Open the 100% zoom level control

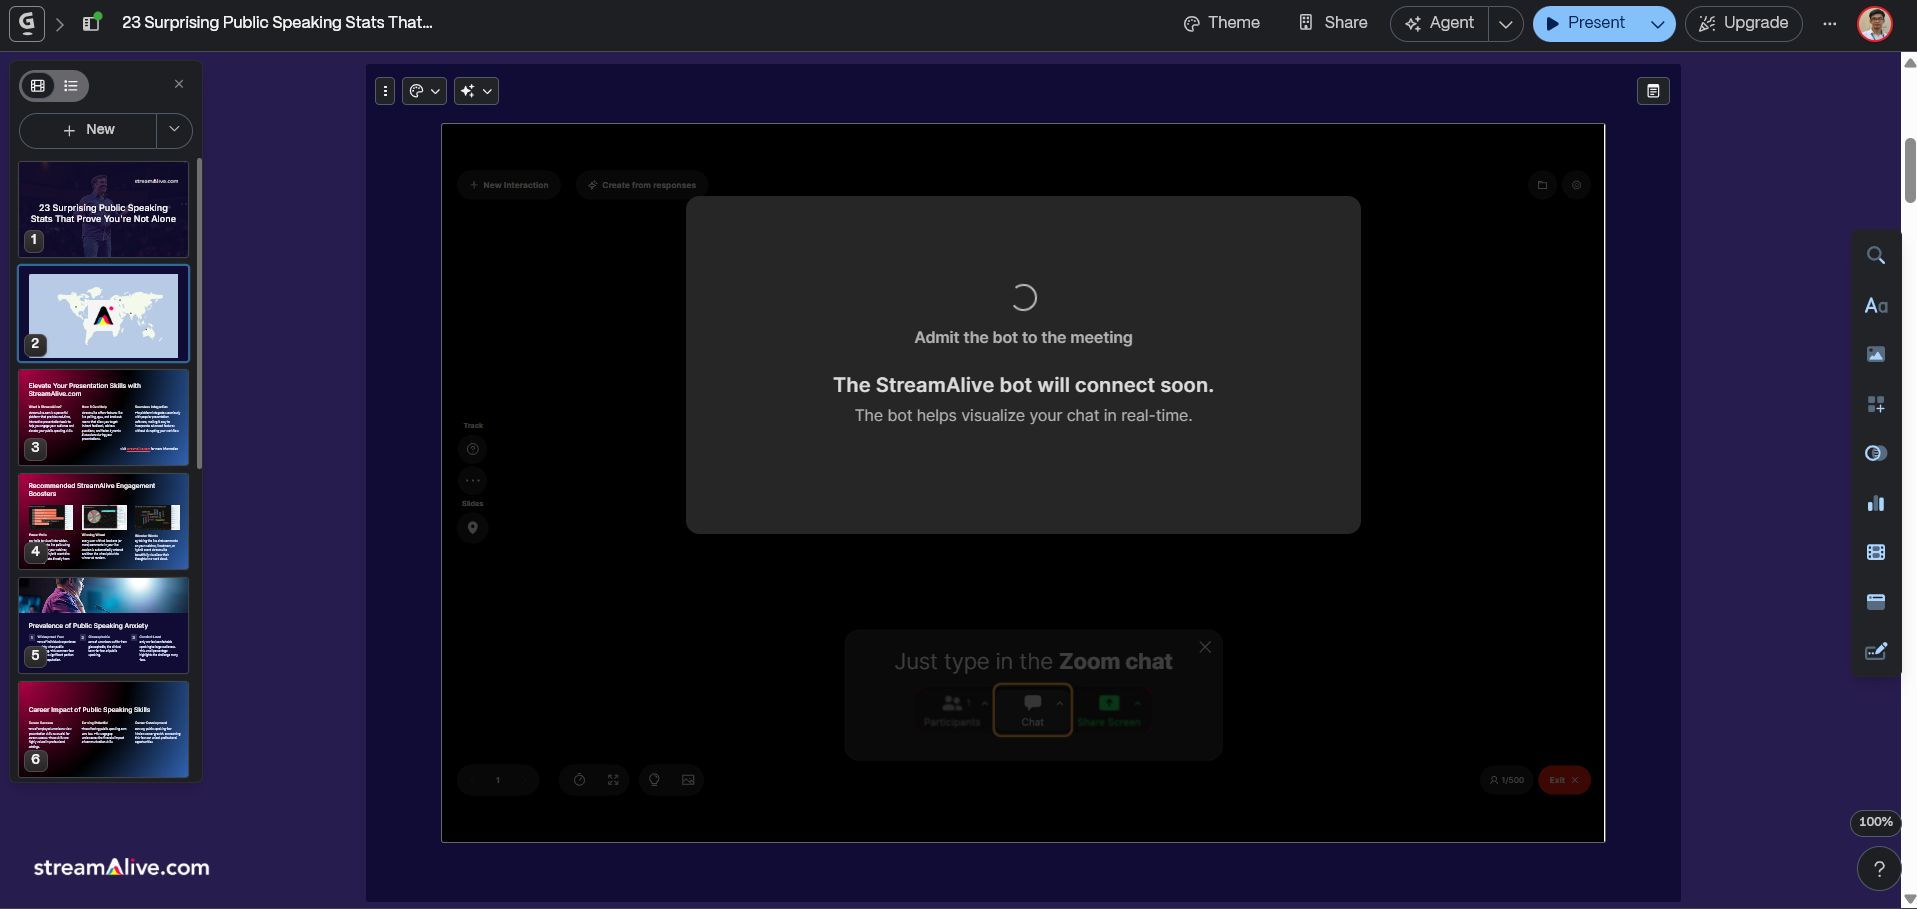(1875, 822)
